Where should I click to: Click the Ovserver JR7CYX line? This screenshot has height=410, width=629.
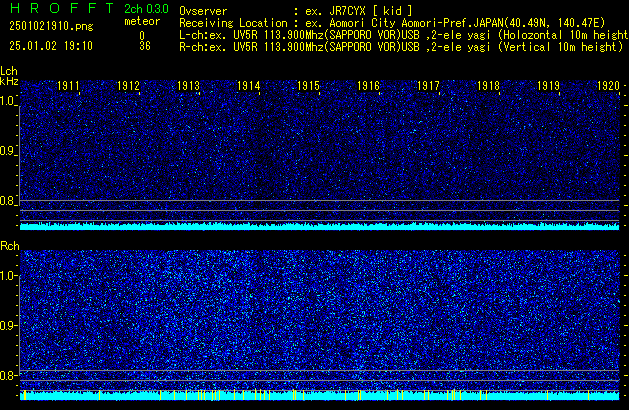tap(296, 11)
